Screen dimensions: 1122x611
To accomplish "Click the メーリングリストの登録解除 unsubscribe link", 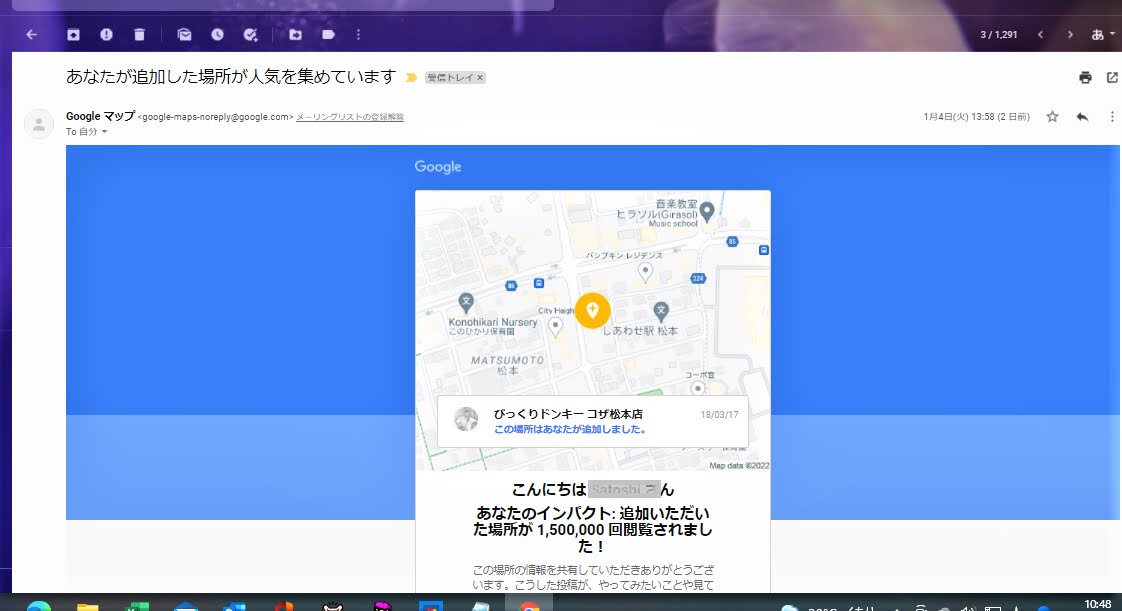I will click(350, 117).
